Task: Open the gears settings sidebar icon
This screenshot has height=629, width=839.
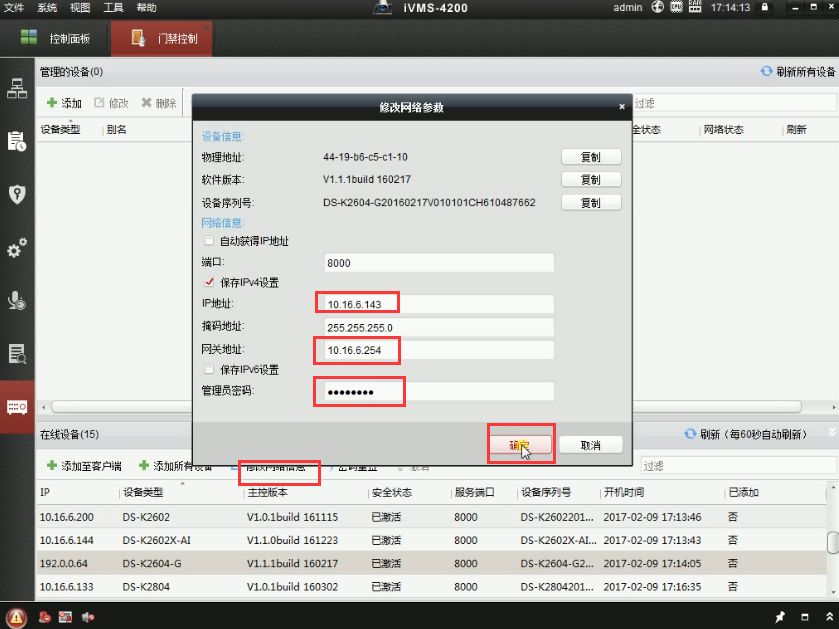Action: pos(17,248)
